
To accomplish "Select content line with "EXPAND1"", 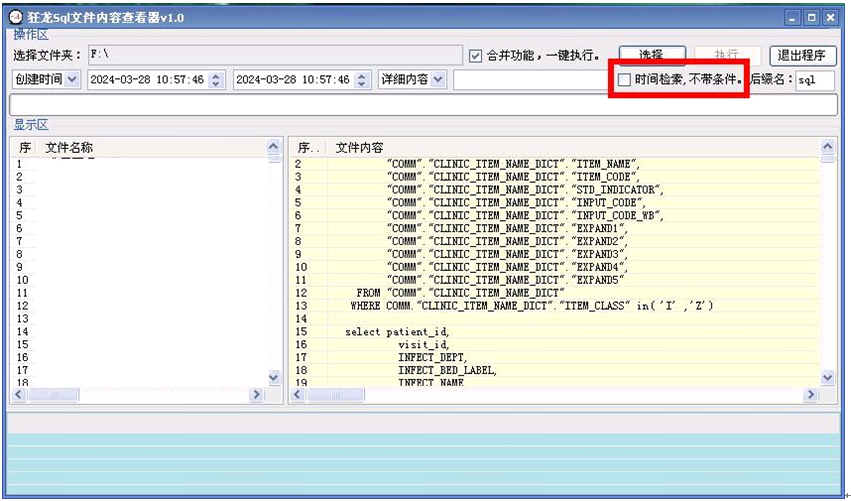I will (556, 229).
